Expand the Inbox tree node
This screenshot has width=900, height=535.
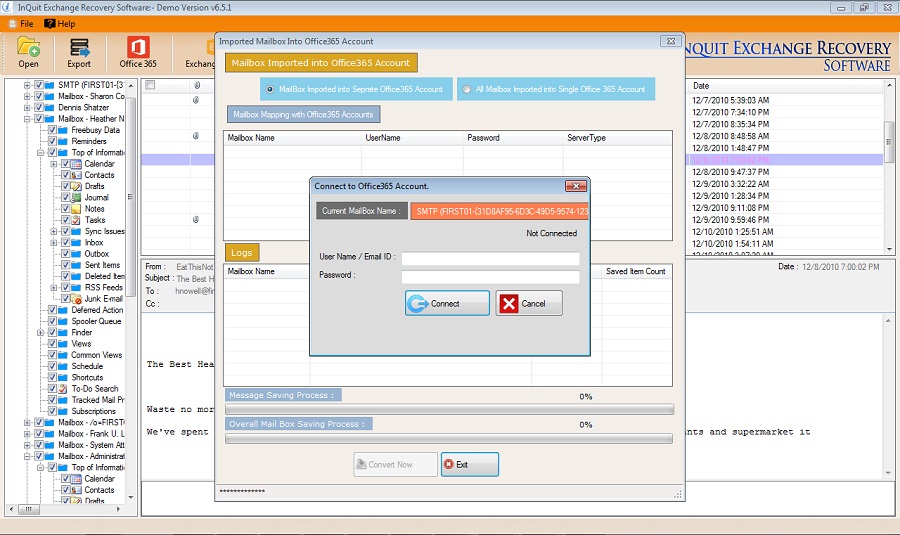[x=53, y=242]
